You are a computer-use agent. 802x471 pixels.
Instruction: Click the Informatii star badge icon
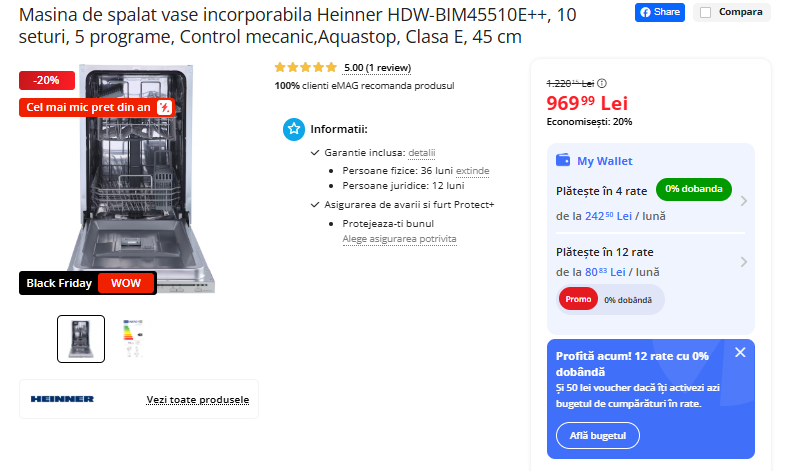coord(294,129)
